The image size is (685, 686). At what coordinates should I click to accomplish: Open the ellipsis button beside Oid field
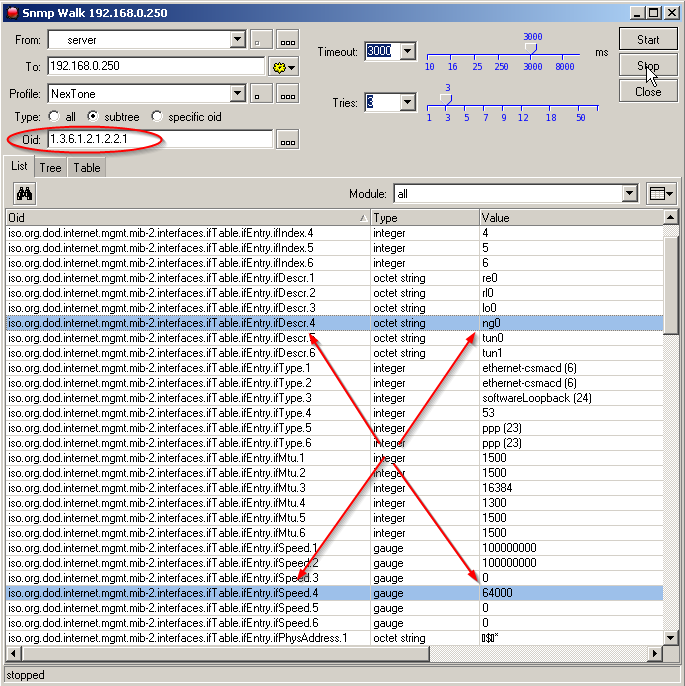pyautogui.click(x=288, y=140)
